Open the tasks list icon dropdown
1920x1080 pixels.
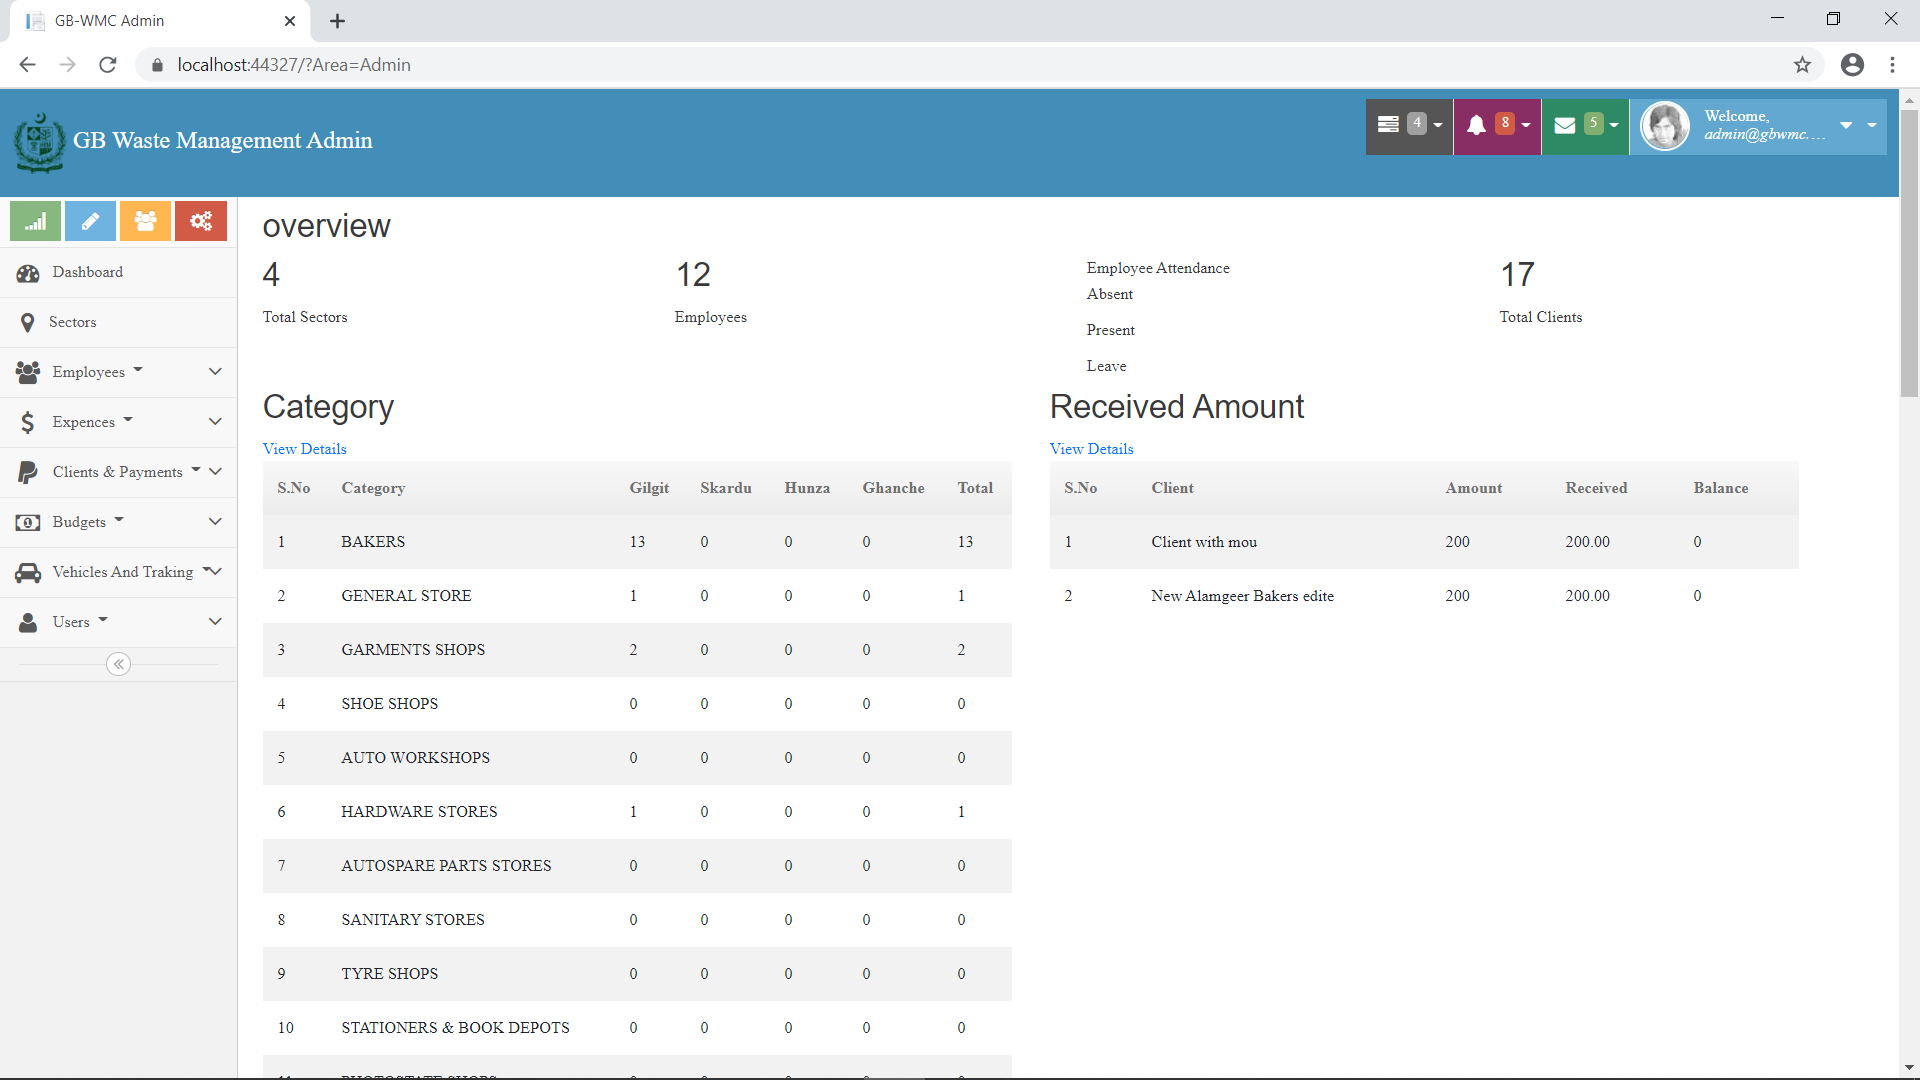pos(1408,125)
